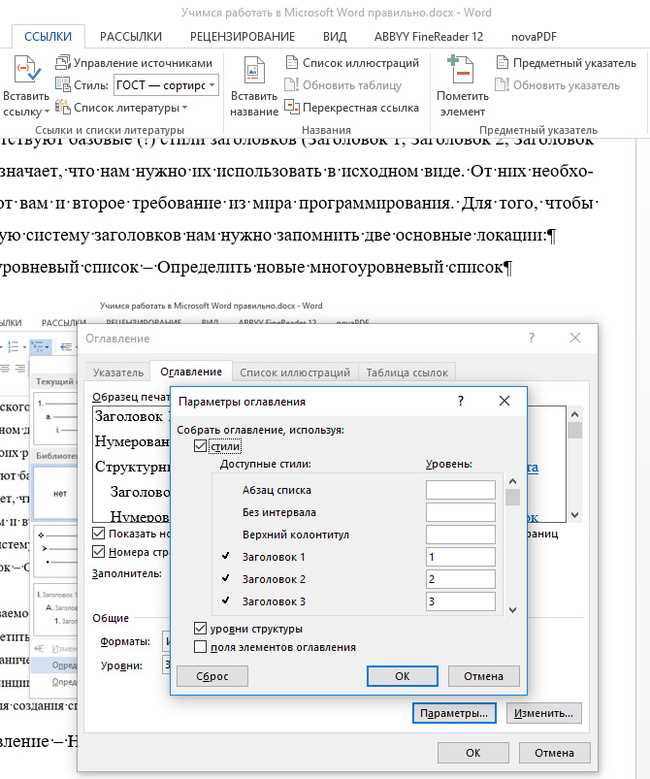Viewport: 650px width, 779px height.
Task: Toggle the стили checkbox
Action: point(201,446)
